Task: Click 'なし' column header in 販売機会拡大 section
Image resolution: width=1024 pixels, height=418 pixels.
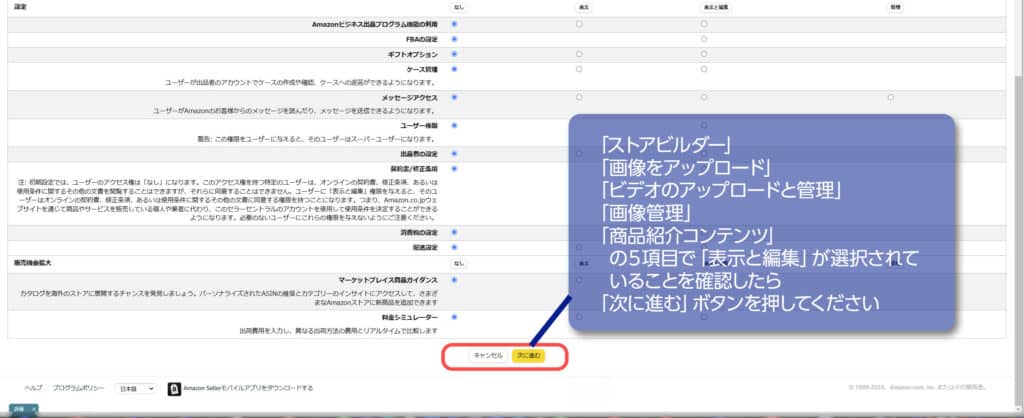Action: coord(458,263)
